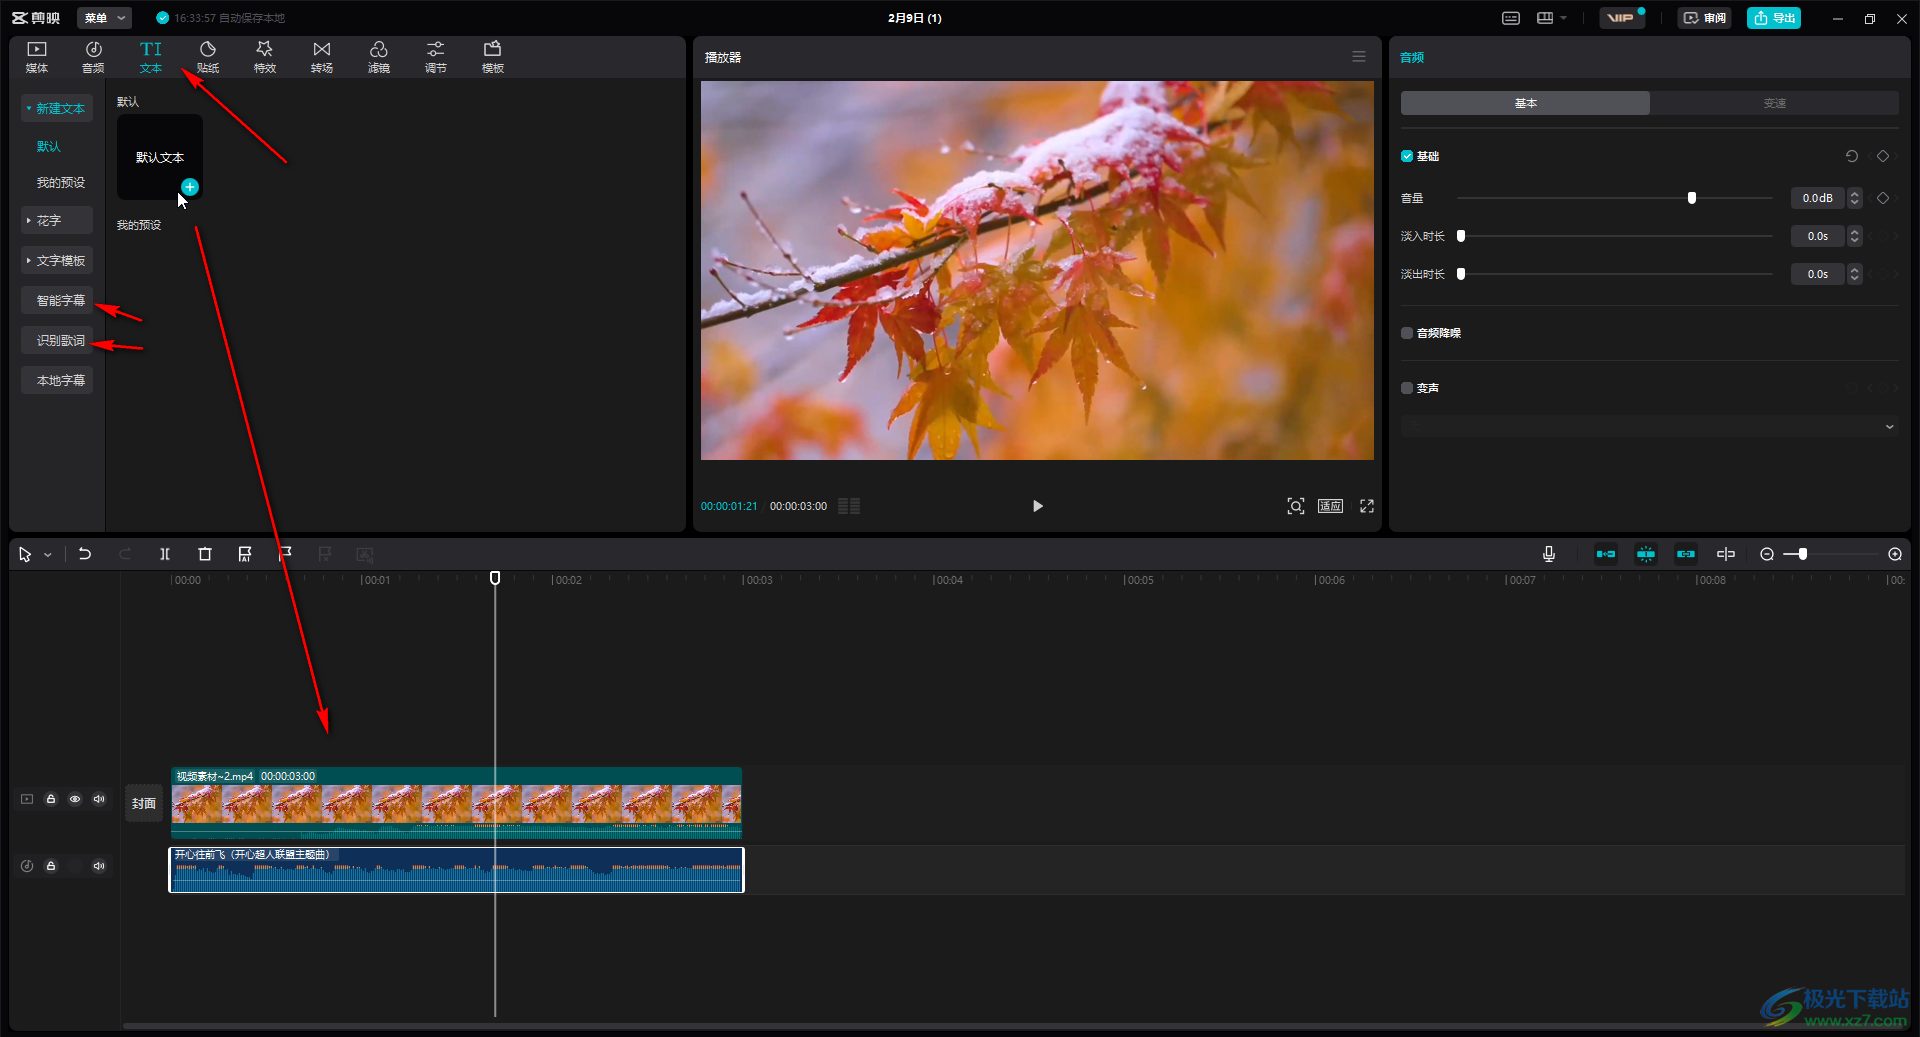Viewport: 1920px width, 1037px height.
Task: Open the selection tool dropdown arrow
Action: (x=48, y=555)
